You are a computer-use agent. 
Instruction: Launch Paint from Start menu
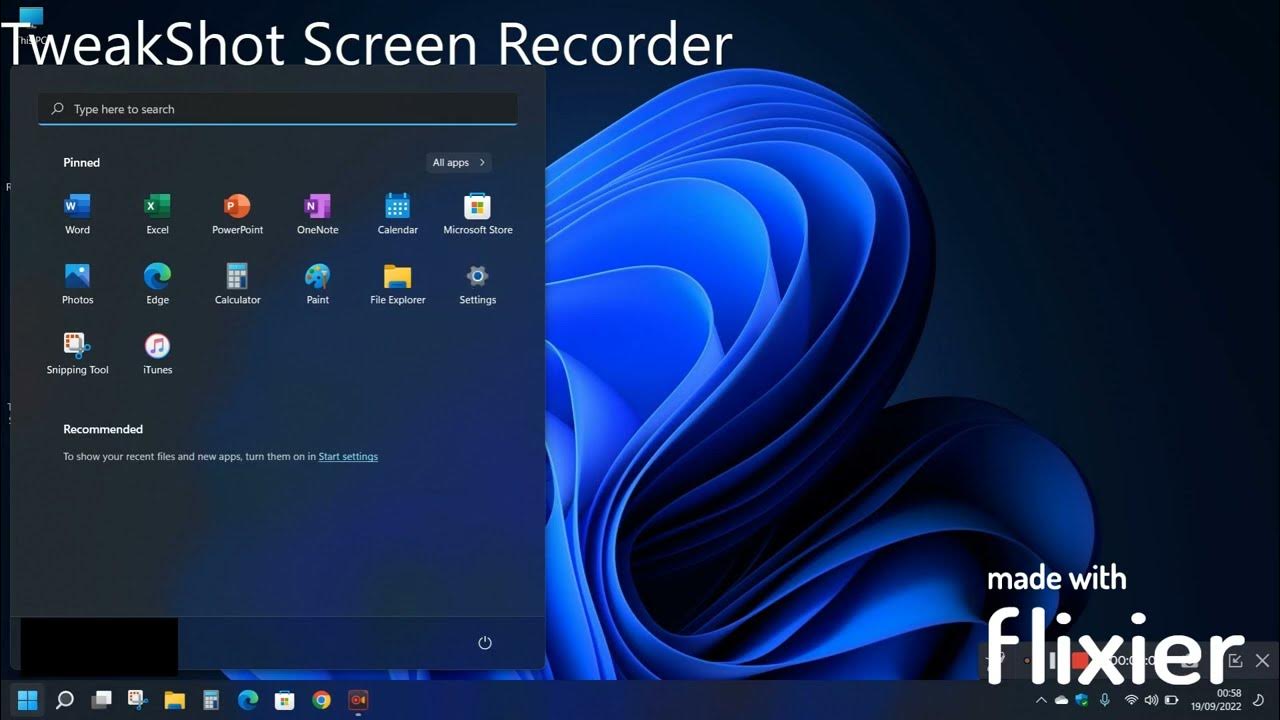click(x=317, y=284)
